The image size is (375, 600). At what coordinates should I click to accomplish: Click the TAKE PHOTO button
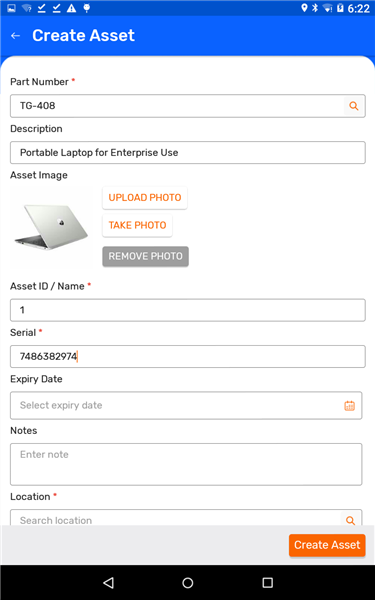point(137,225)
